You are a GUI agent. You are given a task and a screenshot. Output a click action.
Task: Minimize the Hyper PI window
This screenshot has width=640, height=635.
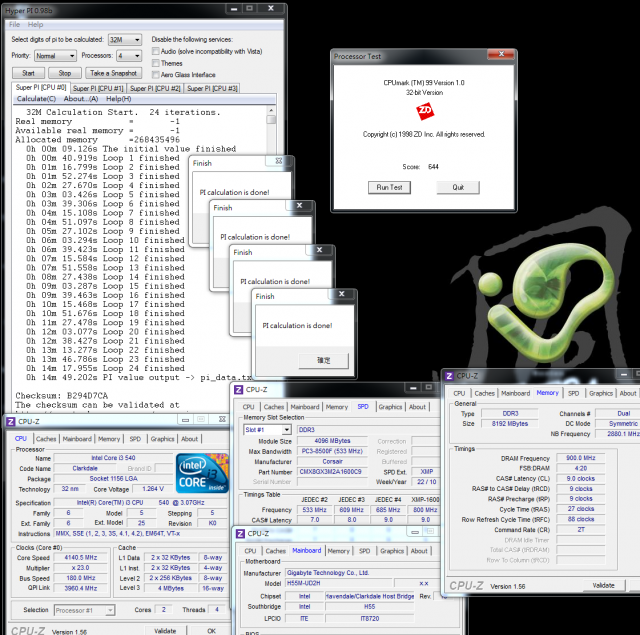coord(234,9)
